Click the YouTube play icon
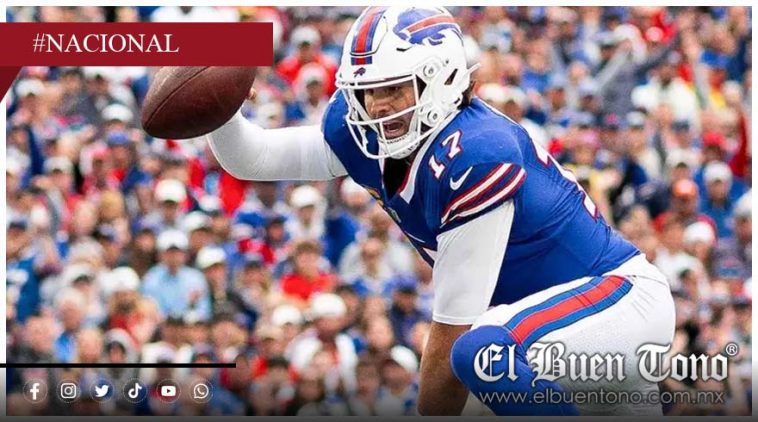 (x=168, y=391)
